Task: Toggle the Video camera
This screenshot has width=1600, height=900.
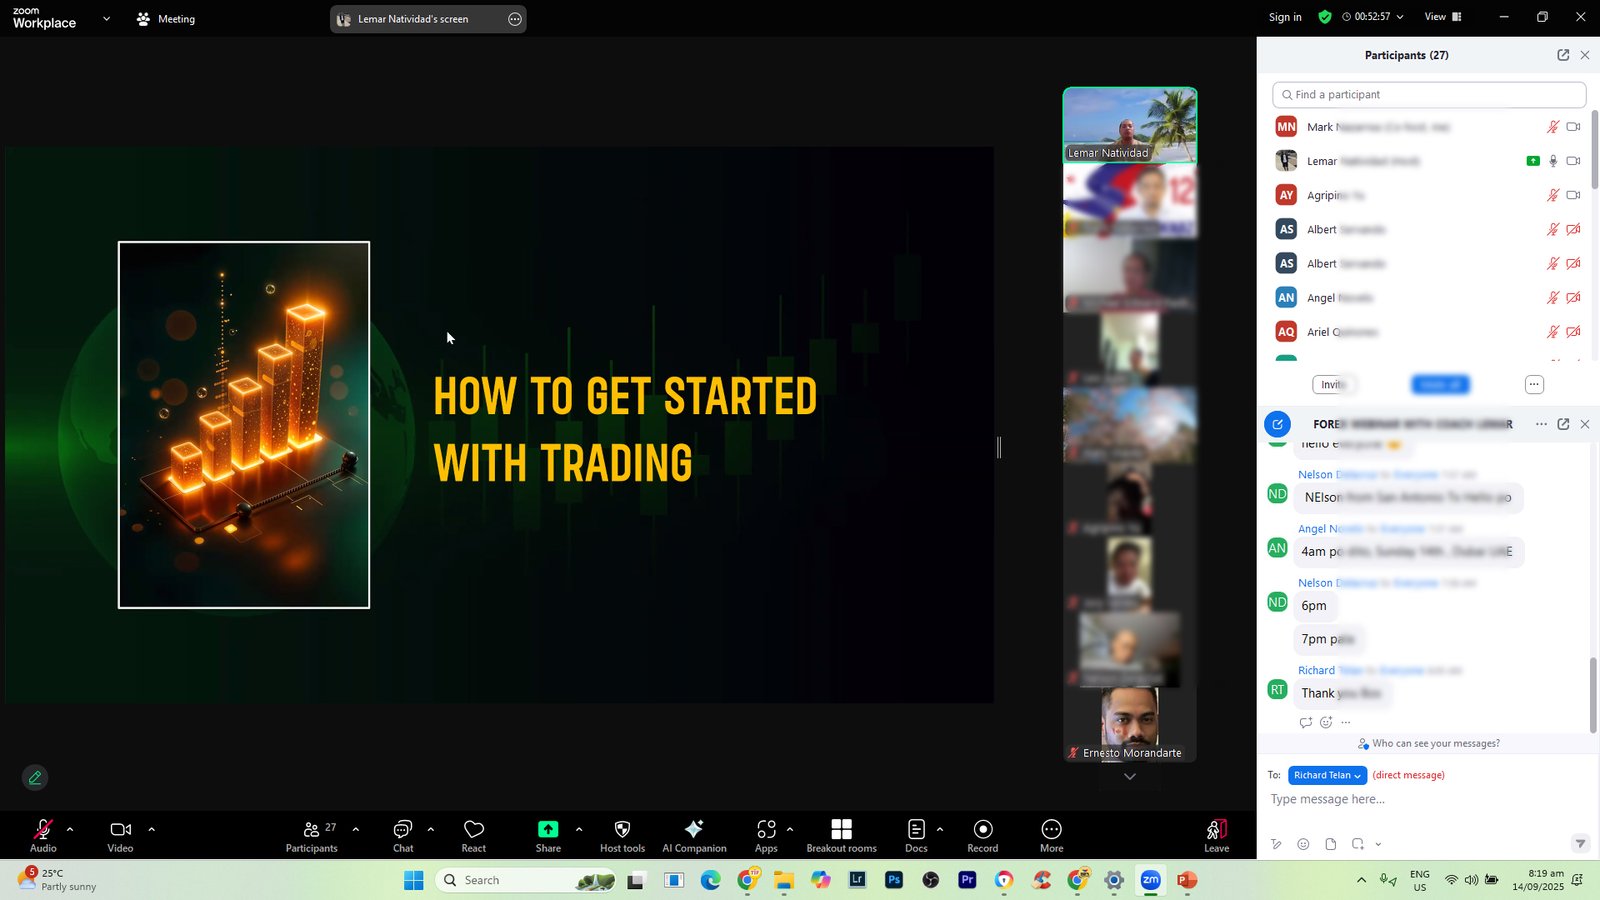Action: coord(120,830)
